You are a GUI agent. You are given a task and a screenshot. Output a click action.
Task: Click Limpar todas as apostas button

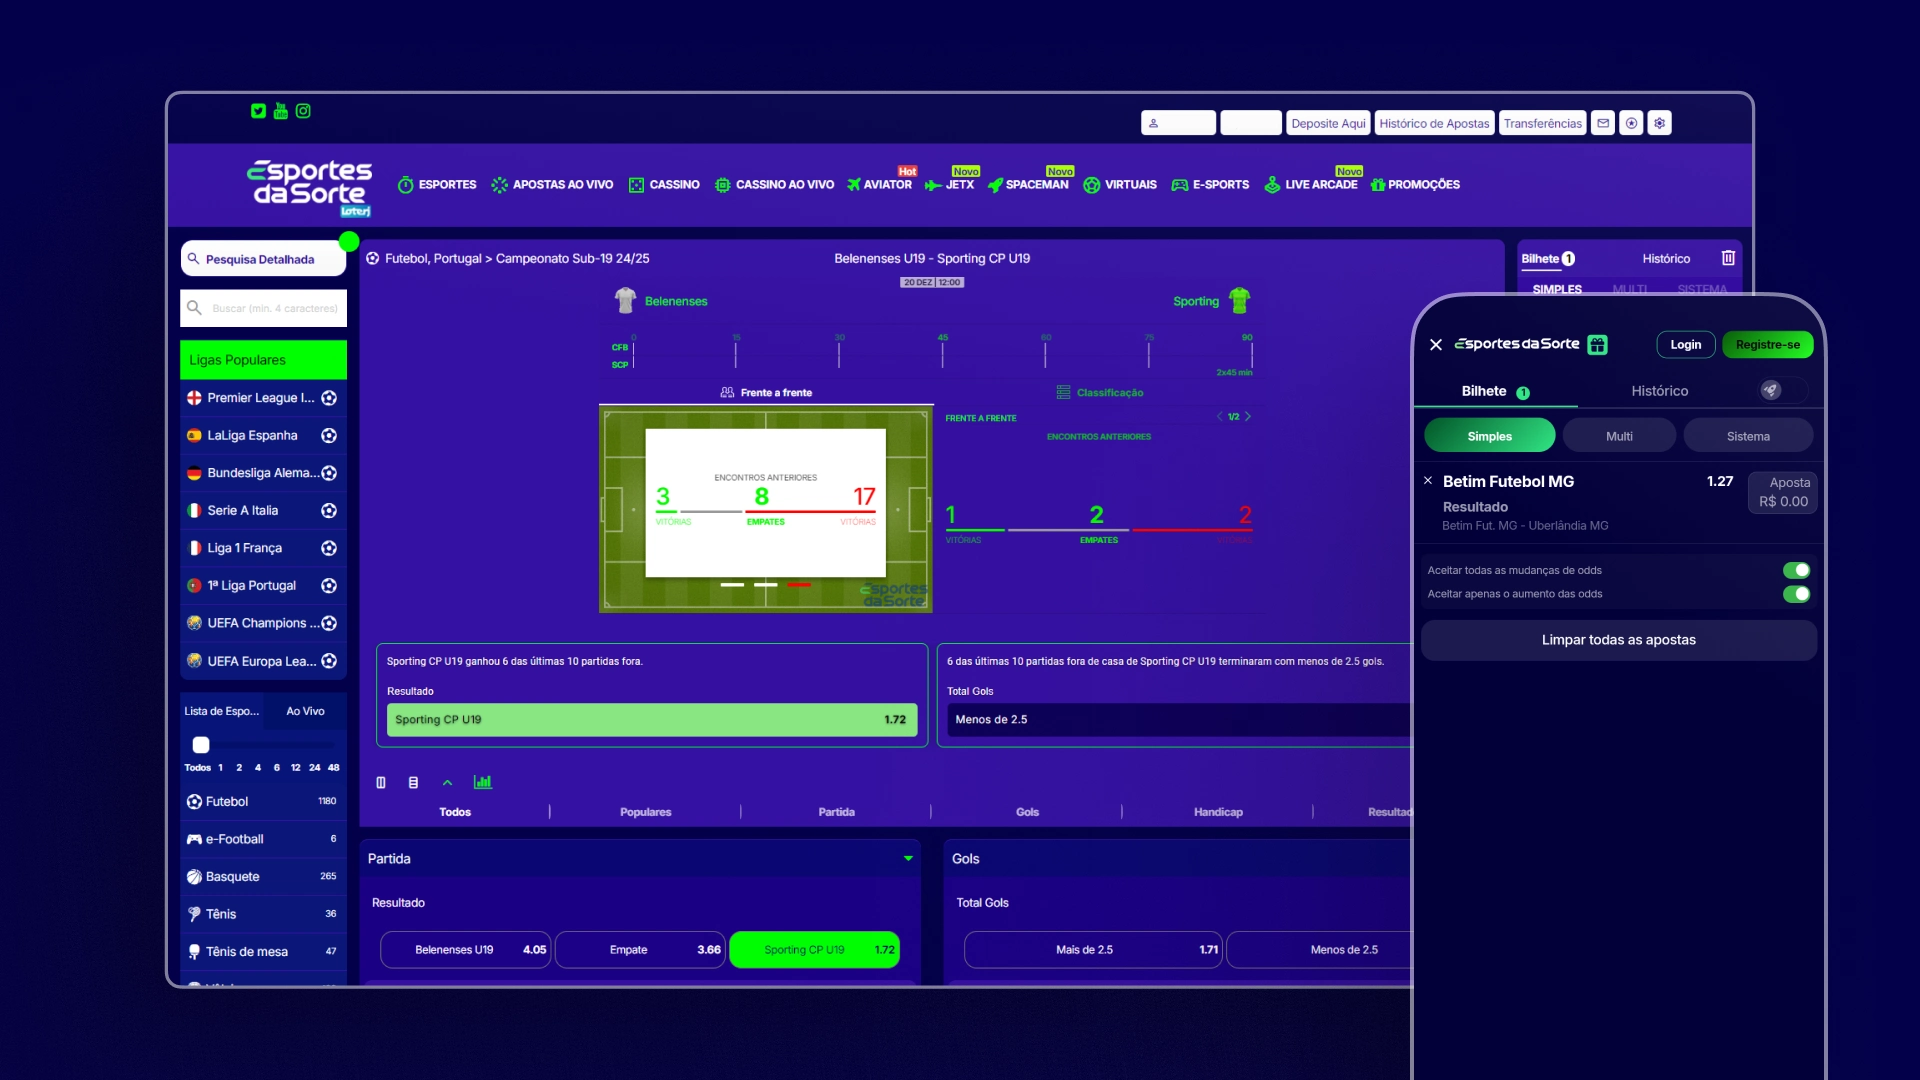pyautogui.click(x=1618, y=640)
